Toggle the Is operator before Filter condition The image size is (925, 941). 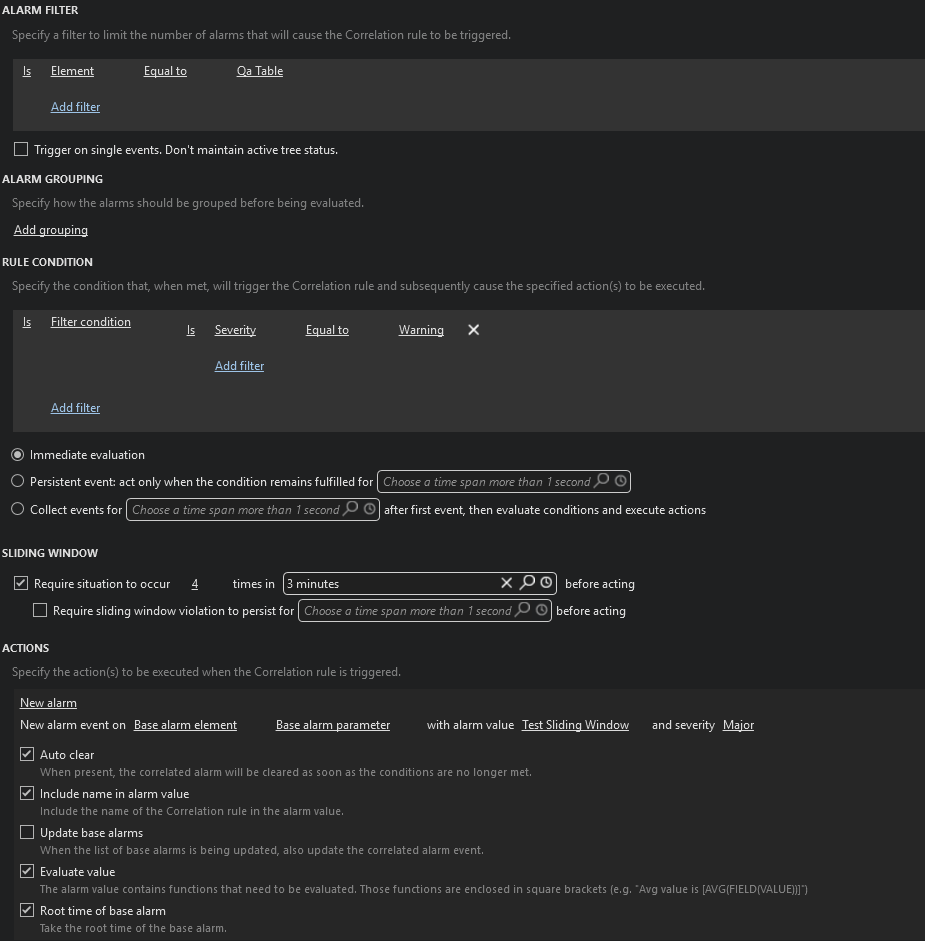pyautogui.click(x=27, y=322)
